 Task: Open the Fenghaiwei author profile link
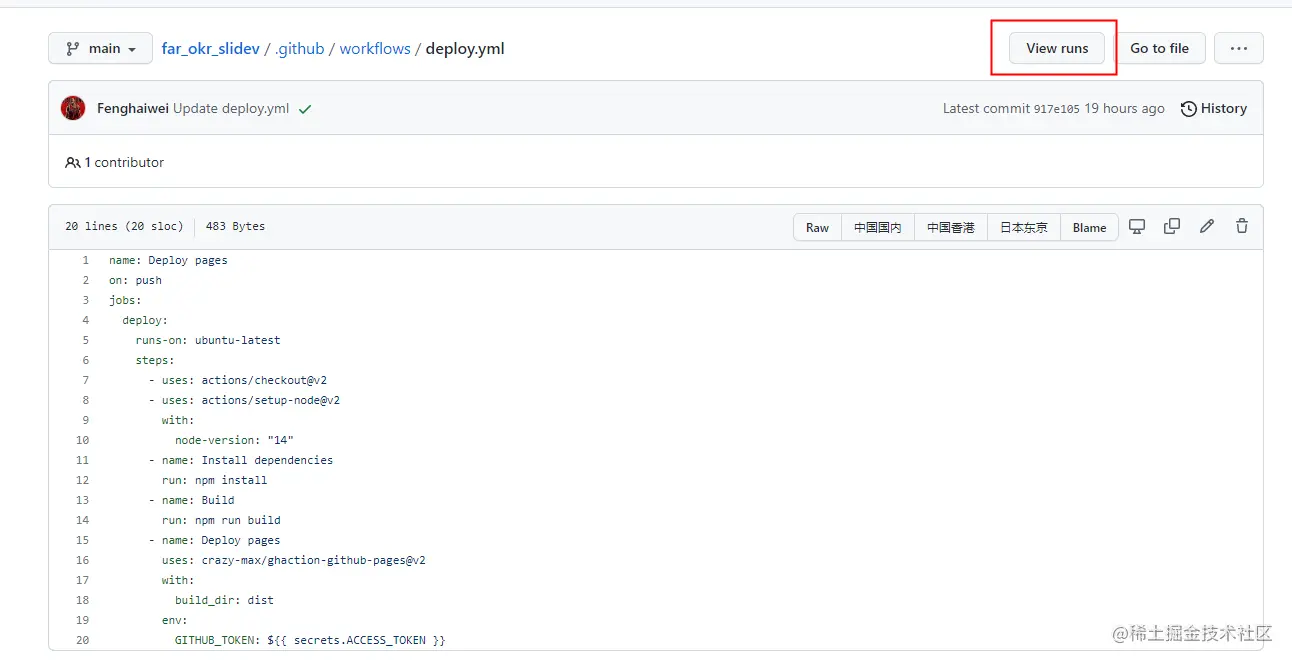(x=133, y=108)
